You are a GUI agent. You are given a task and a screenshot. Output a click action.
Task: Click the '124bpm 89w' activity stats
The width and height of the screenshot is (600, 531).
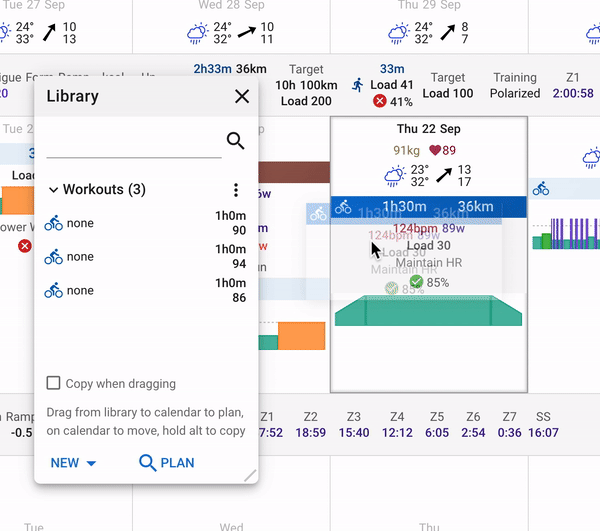[x=429, y=228]
